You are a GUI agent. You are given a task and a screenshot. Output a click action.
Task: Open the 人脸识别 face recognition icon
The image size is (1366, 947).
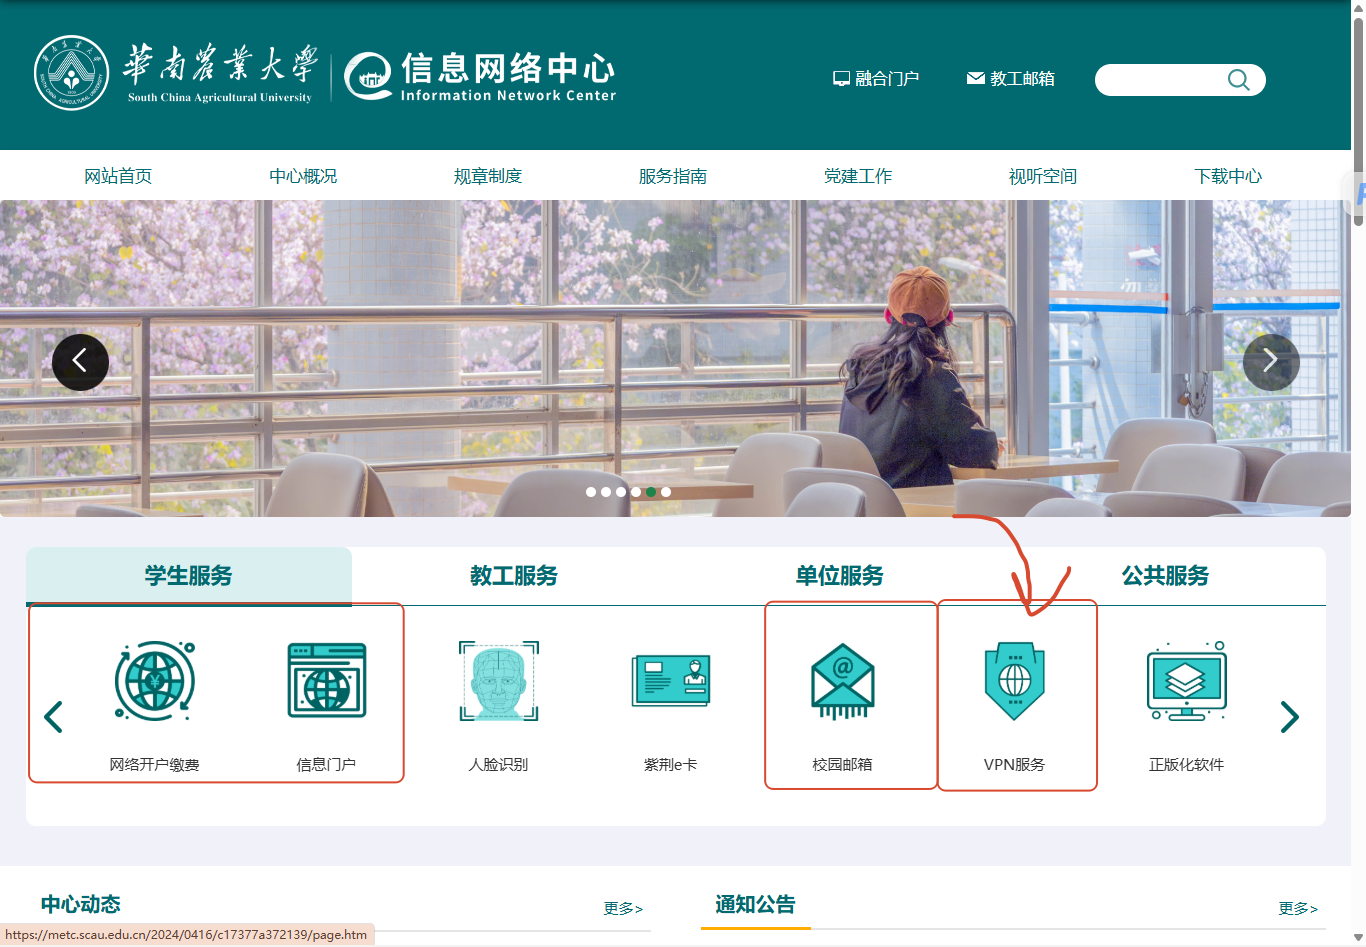pyautogui.click(x=499, y=680)
